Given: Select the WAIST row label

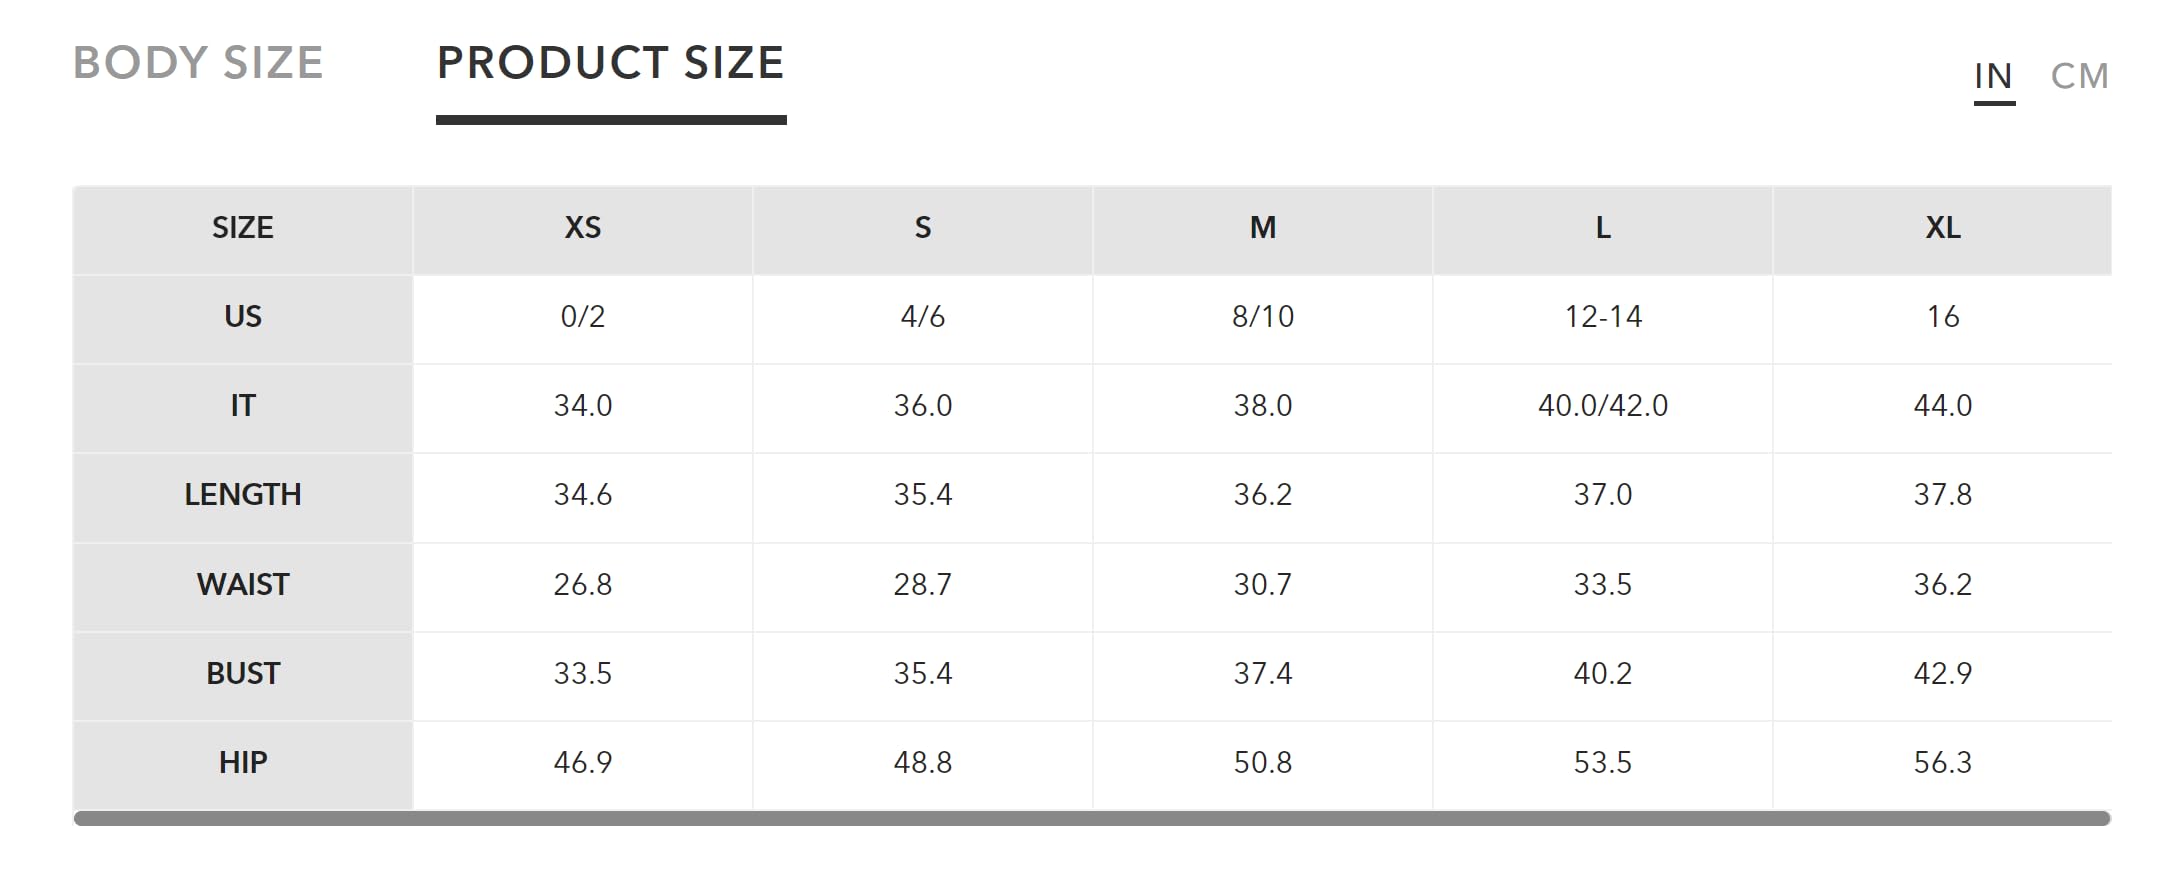Looking at the screenshot, I should click(x=243, y=587).
